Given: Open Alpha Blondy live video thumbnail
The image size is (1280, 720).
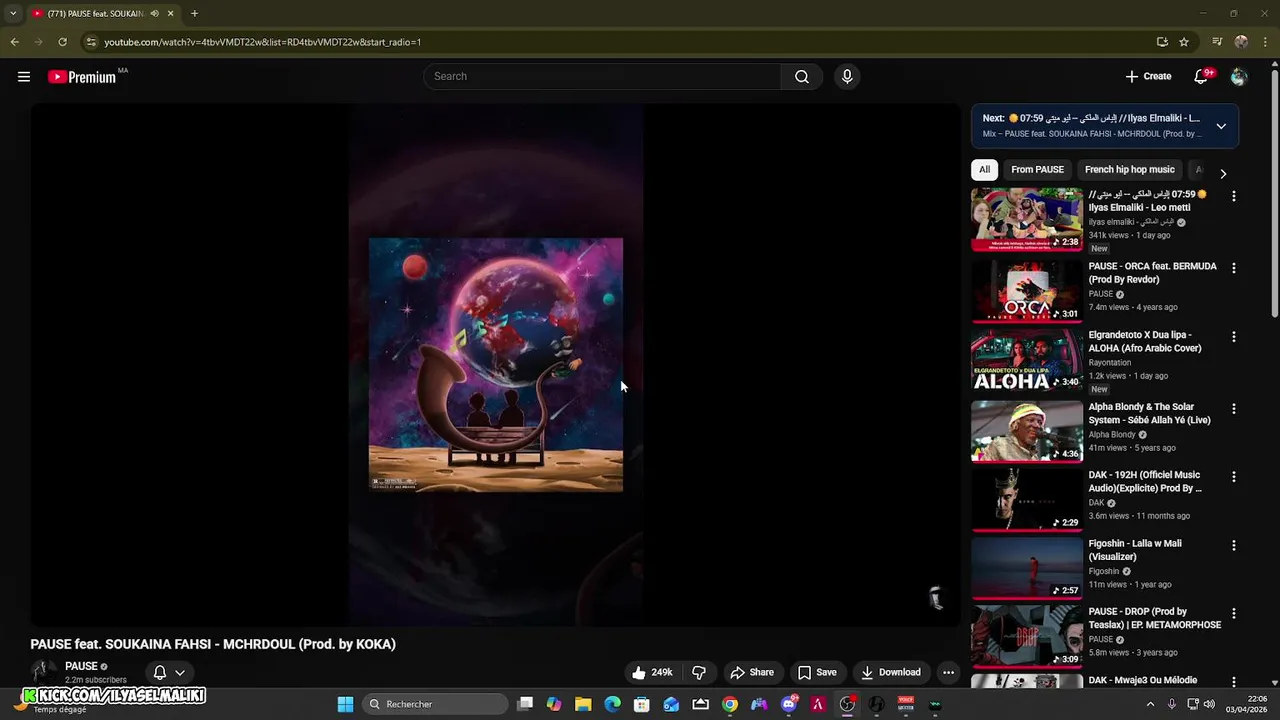Looking at the screenshot, I should pos(1027,432).
